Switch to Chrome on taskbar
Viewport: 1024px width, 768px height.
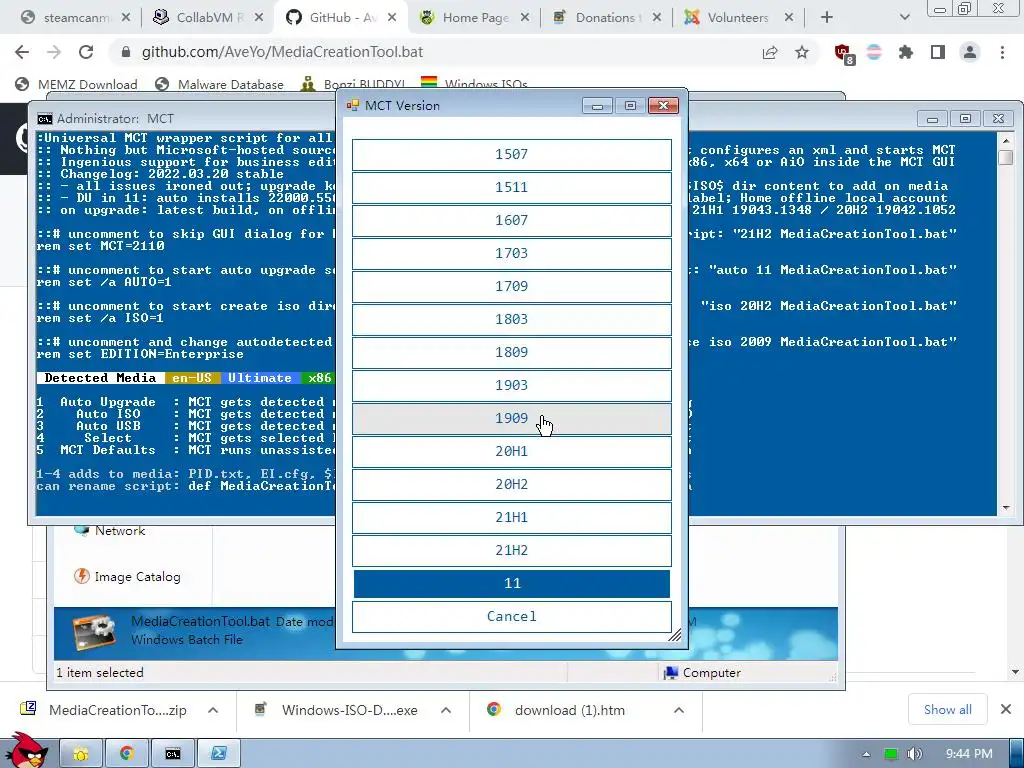click(x=127, y=754)
